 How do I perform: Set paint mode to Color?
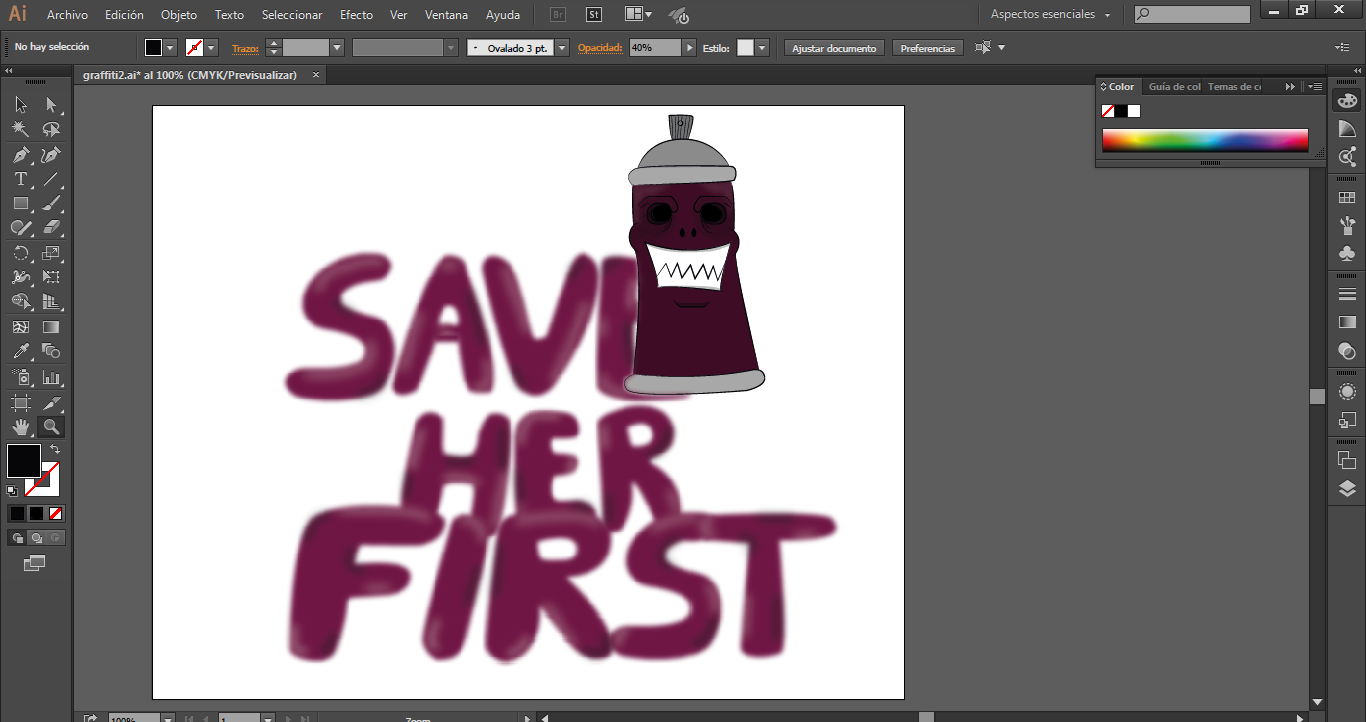click(17, 513)
